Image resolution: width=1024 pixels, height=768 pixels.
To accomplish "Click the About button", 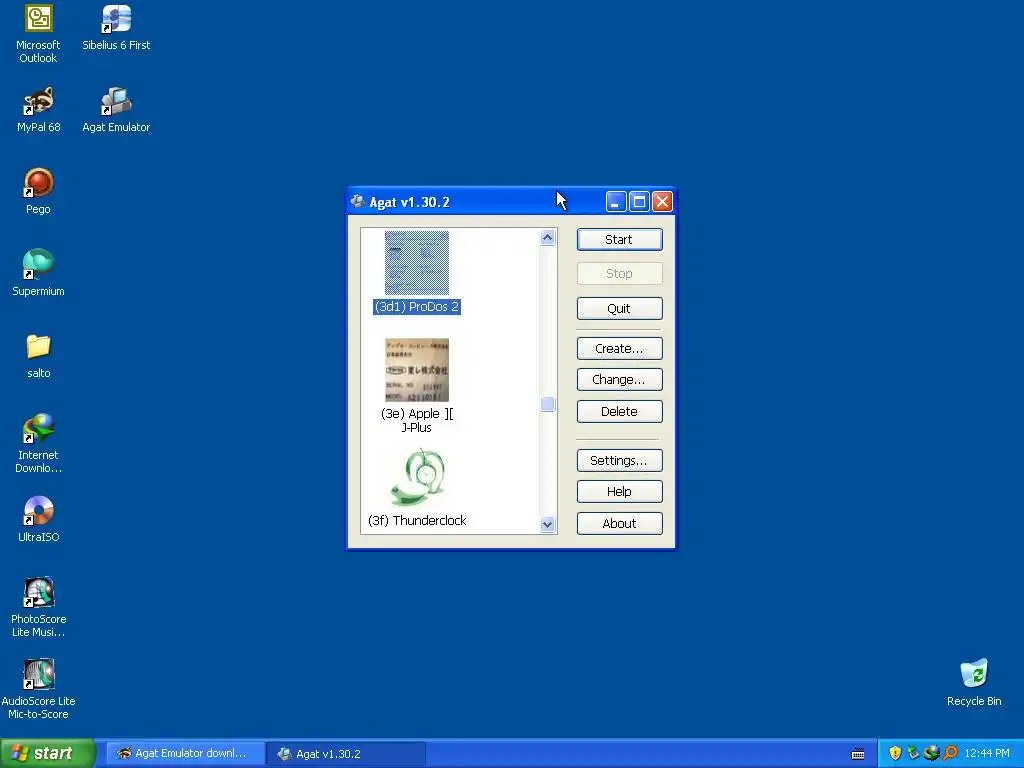I will pyautogui.click(x=619, y=524).
